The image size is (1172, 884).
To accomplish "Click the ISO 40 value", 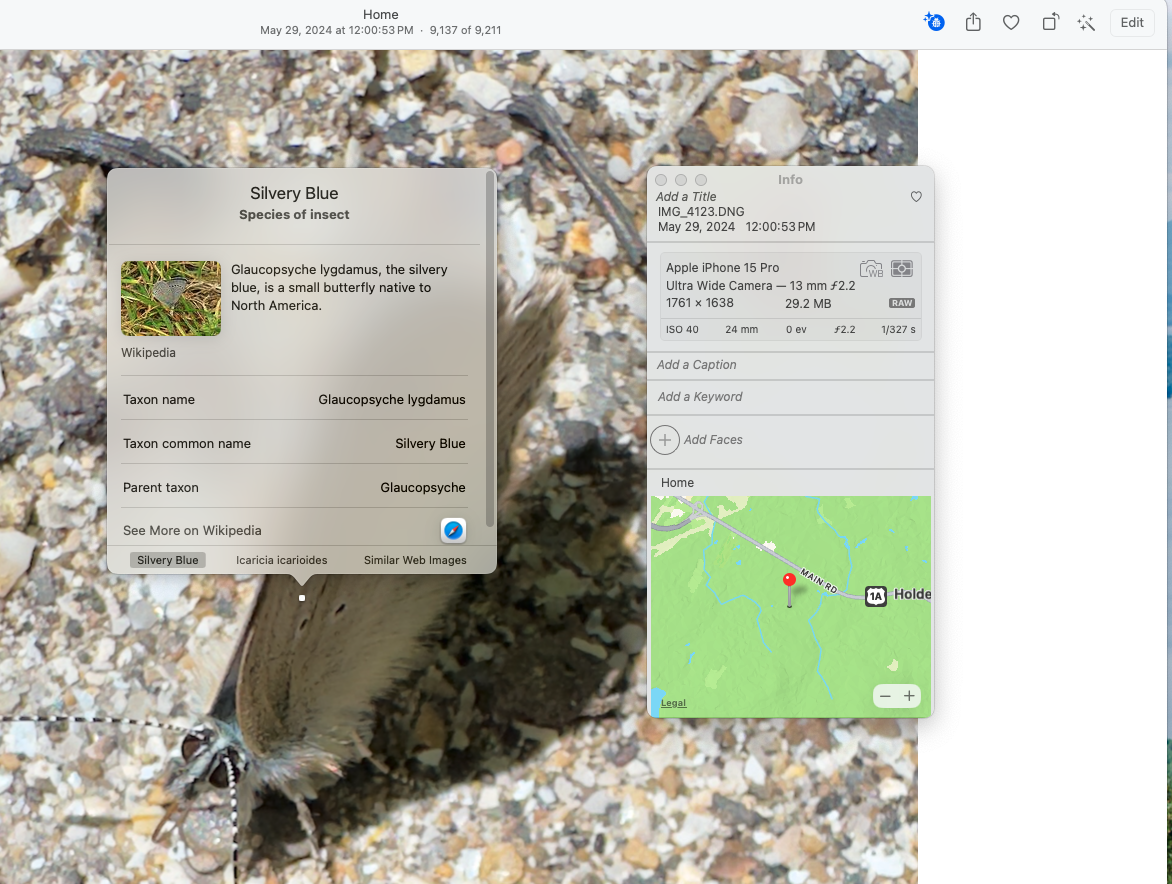I will 682,330.
